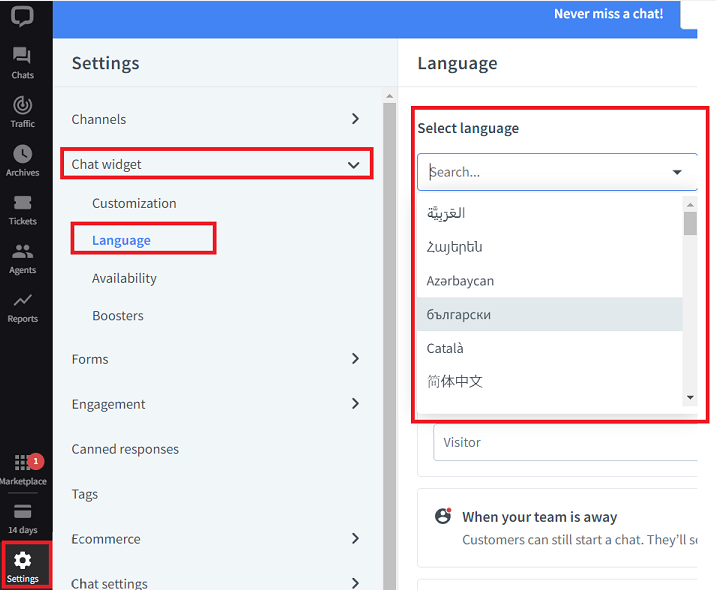Select Customization under Chat widget

[x=134, y=203]
